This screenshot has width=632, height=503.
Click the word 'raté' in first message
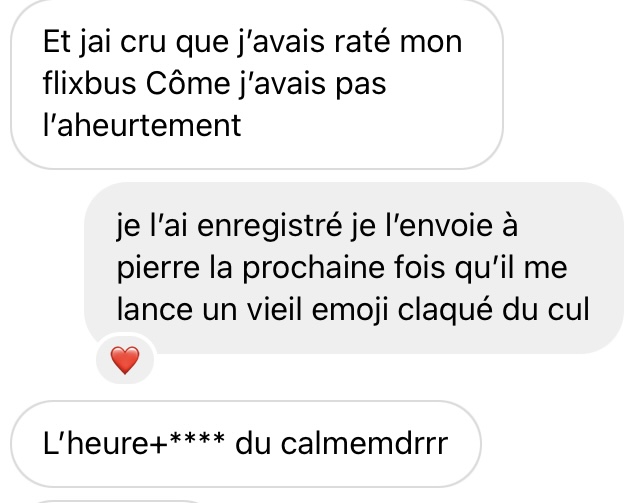tap(362, 42)
